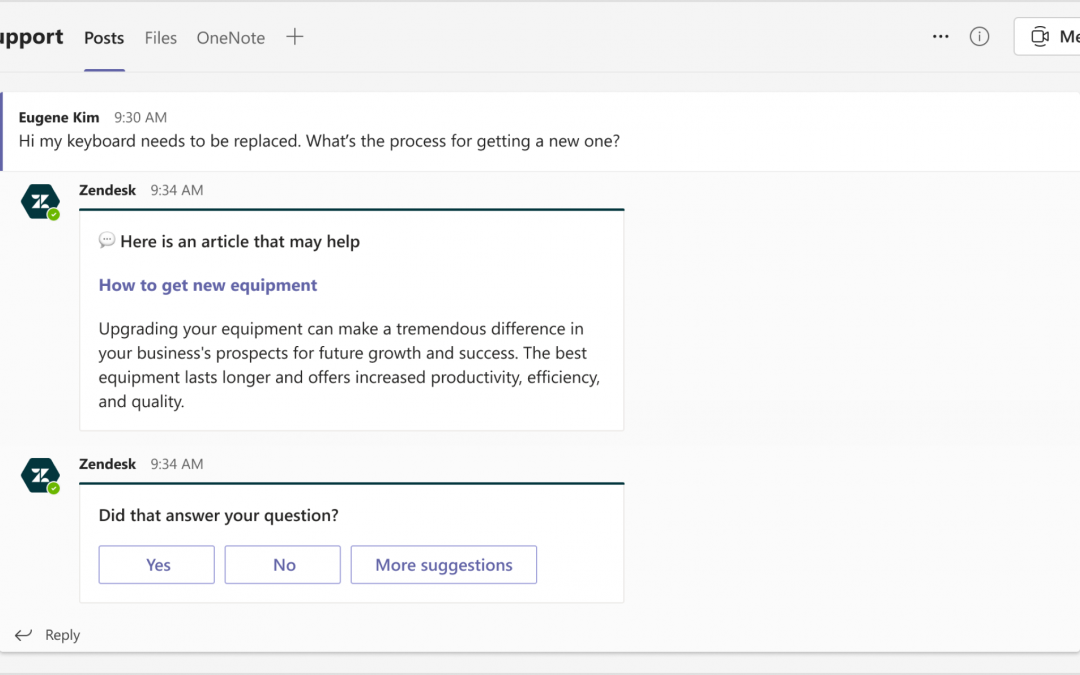Open the 'How to get new equipment' article link

[x=208, y=285]
